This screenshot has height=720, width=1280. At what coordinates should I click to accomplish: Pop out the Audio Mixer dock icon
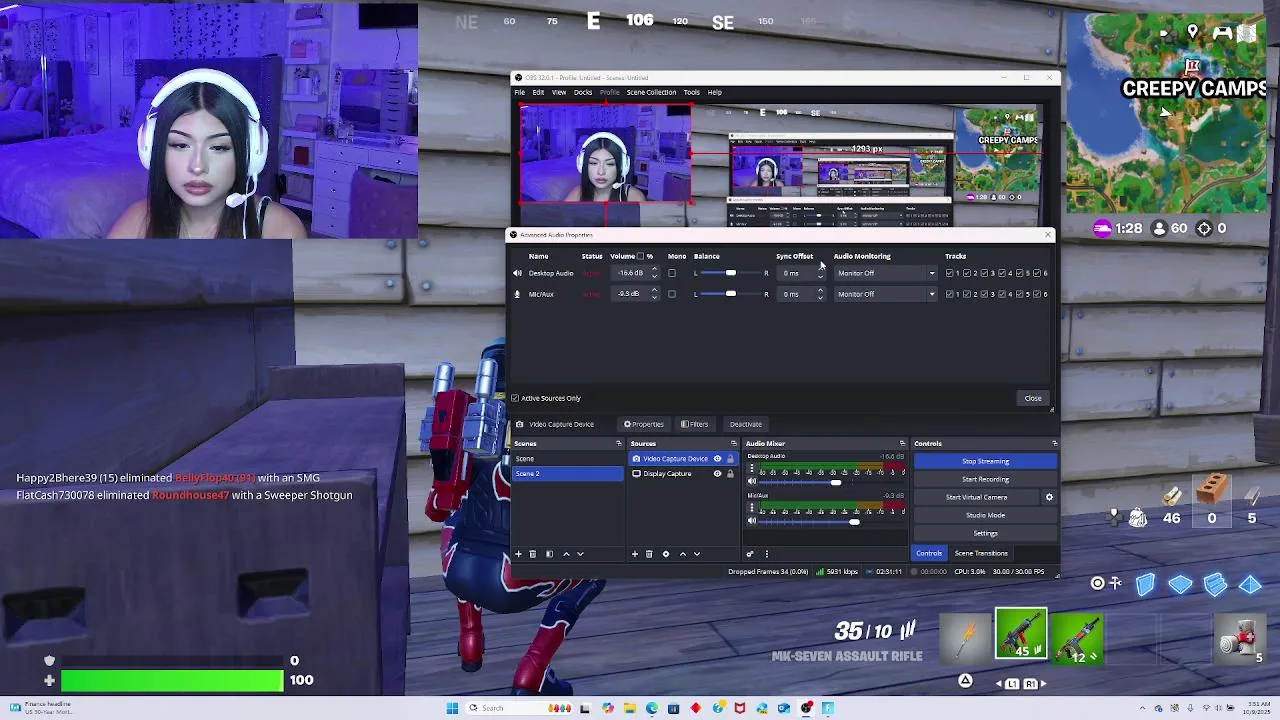click(902, 444)
